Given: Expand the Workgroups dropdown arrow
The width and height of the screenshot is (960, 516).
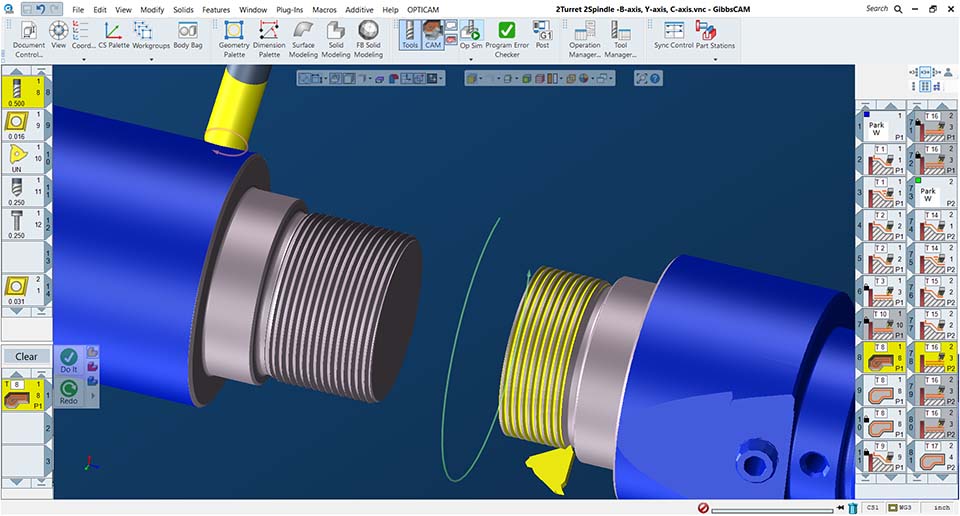Looking at the screenshot, I should coord(151,59).
